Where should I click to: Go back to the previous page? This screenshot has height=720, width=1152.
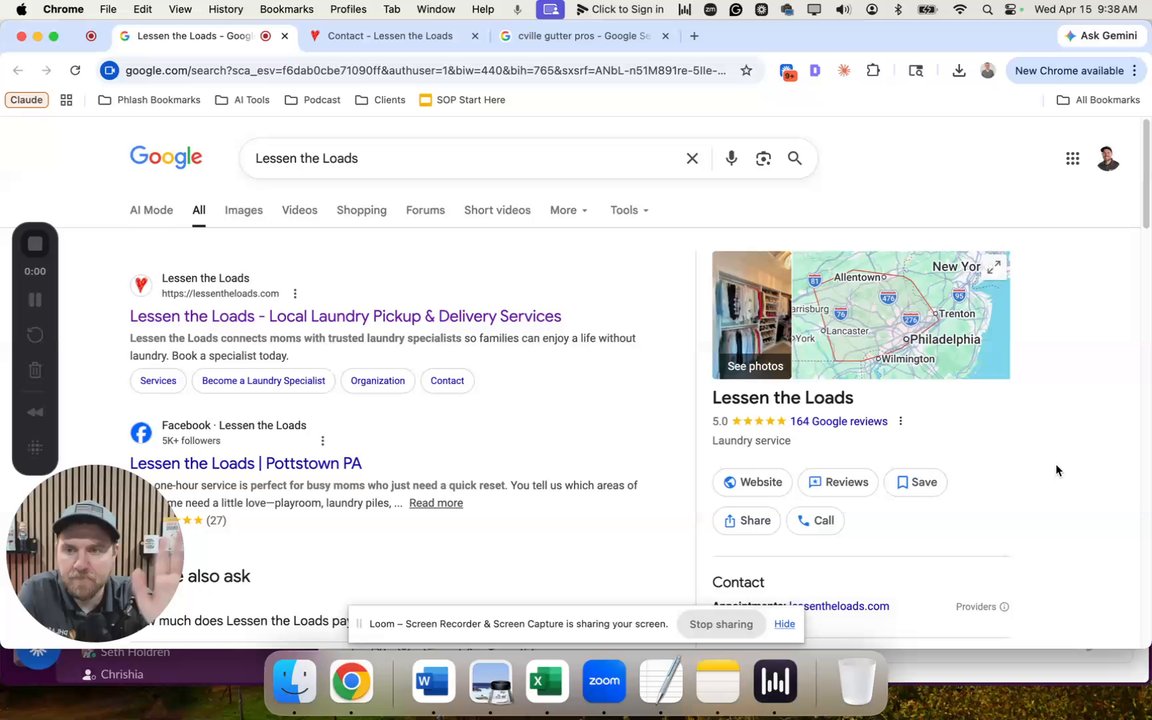click(18, 71)
